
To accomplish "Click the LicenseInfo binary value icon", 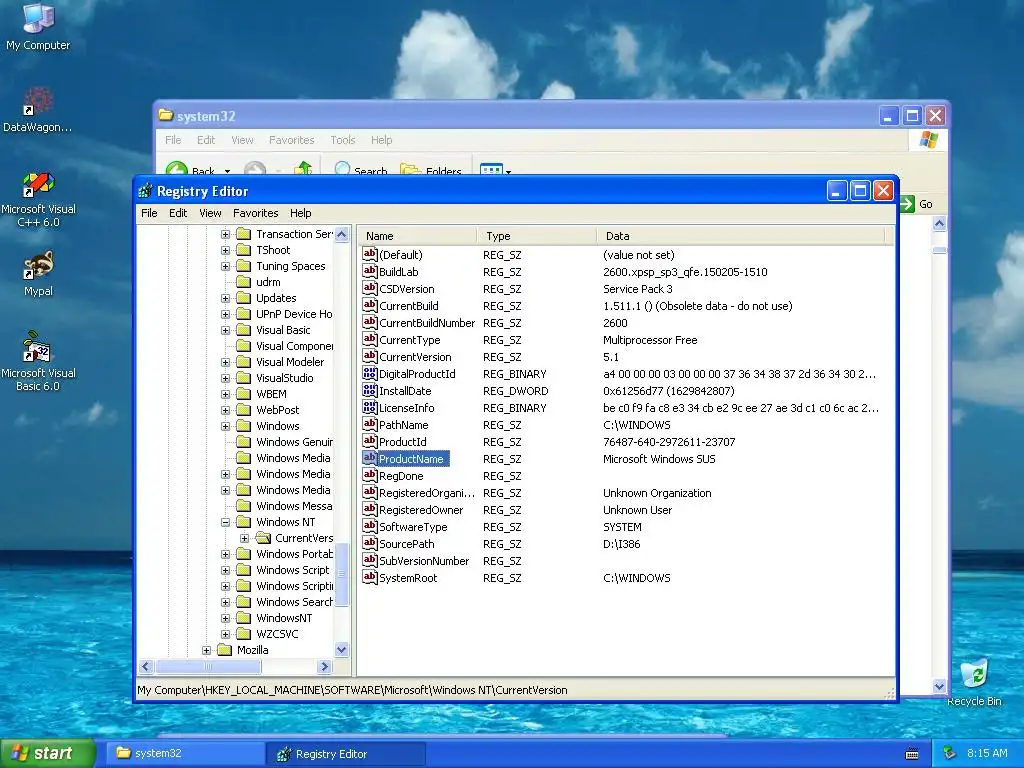I will point(370,407).
